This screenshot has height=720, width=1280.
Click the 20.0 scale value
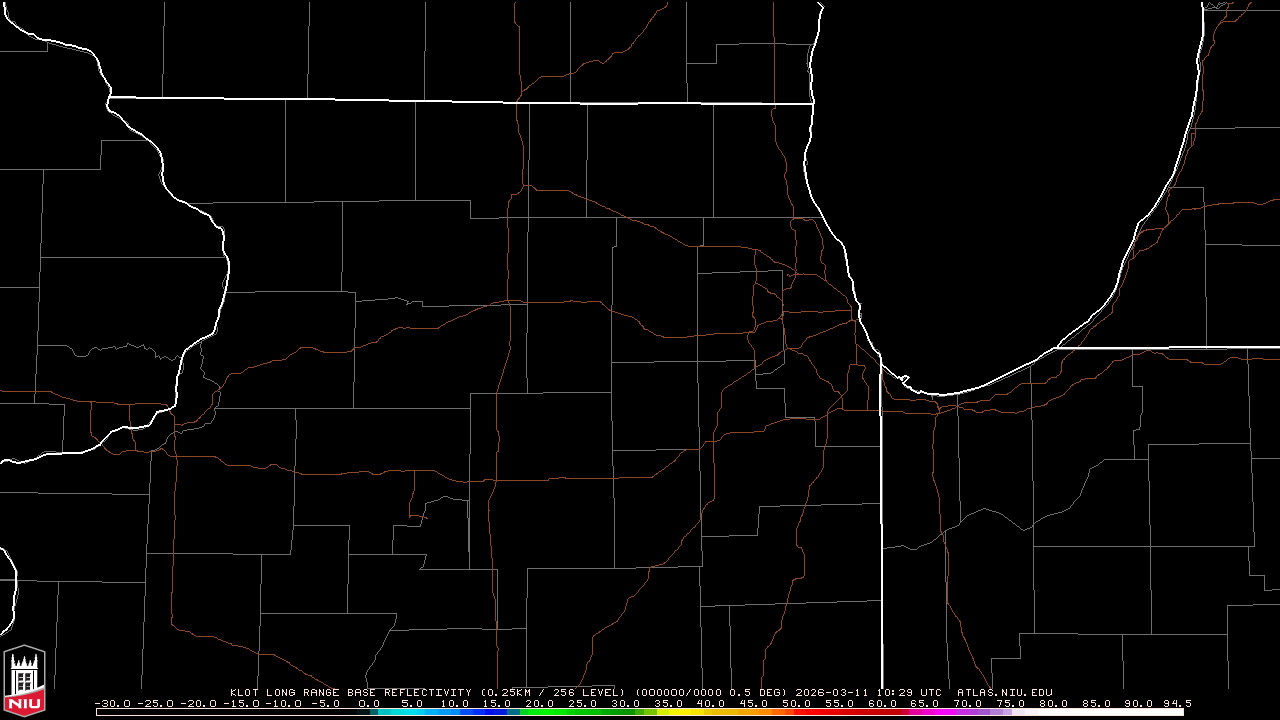tap(539, 703)
